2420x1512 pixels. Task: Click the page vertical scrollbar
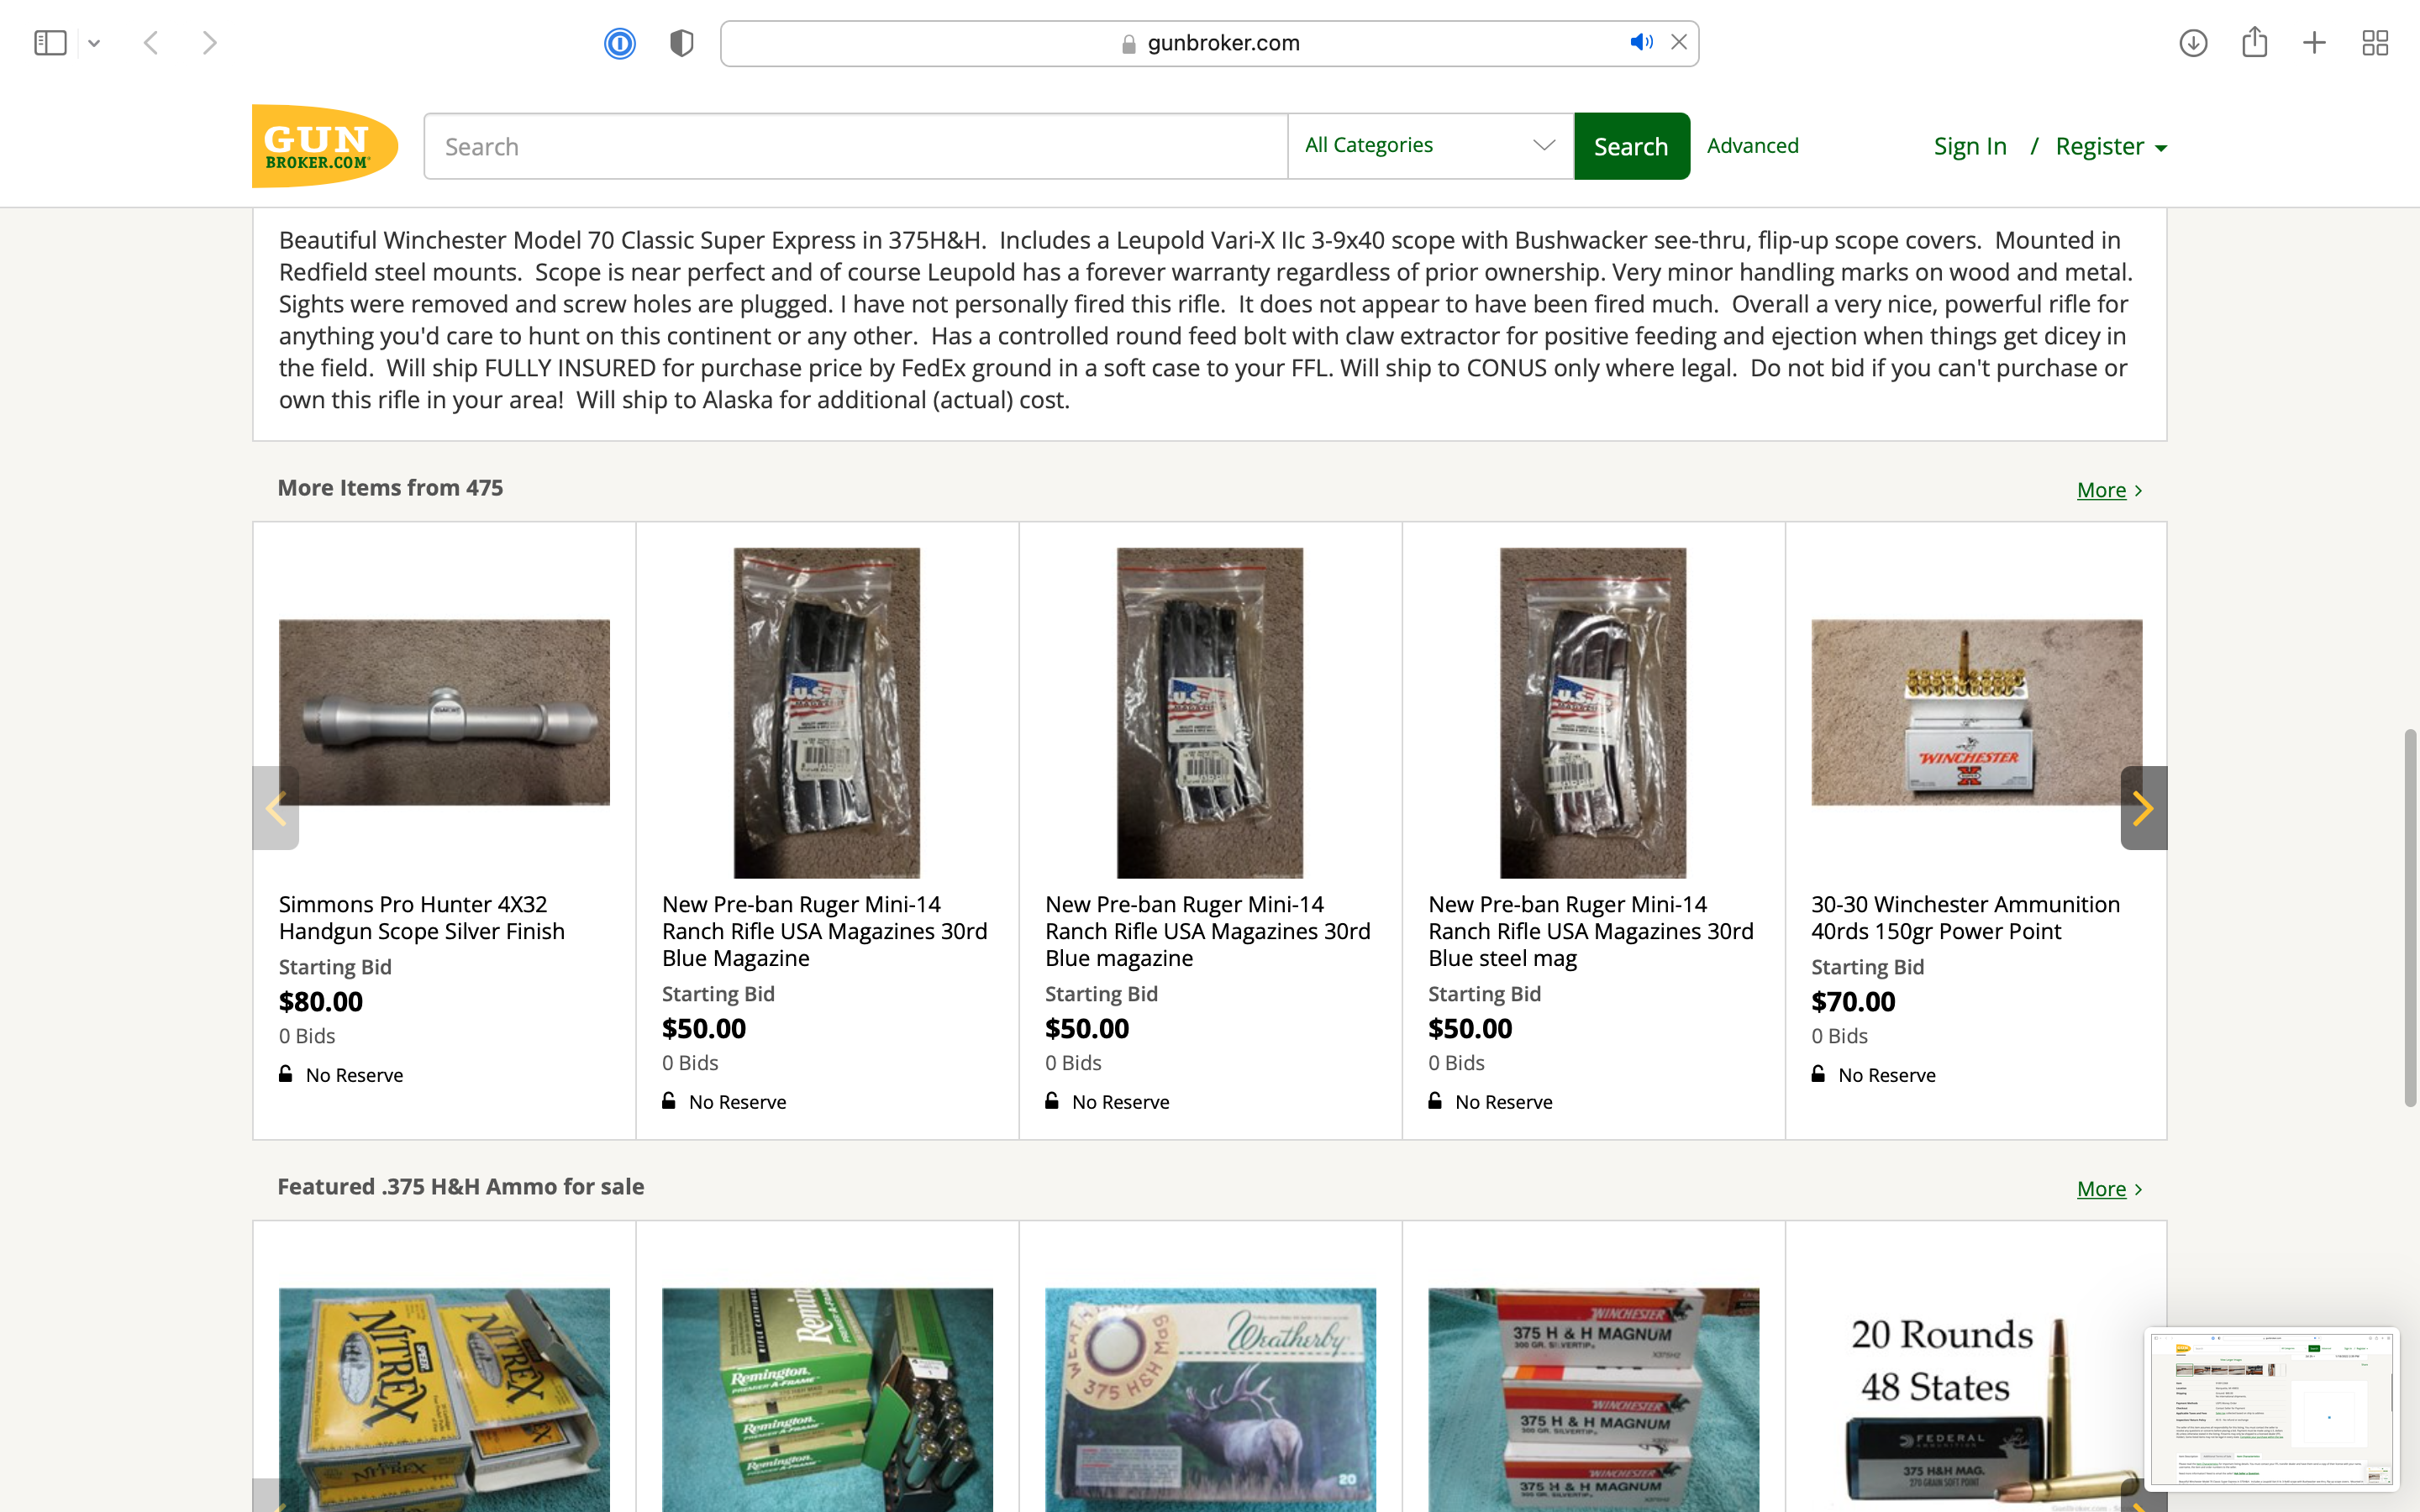pos(2410,918)
